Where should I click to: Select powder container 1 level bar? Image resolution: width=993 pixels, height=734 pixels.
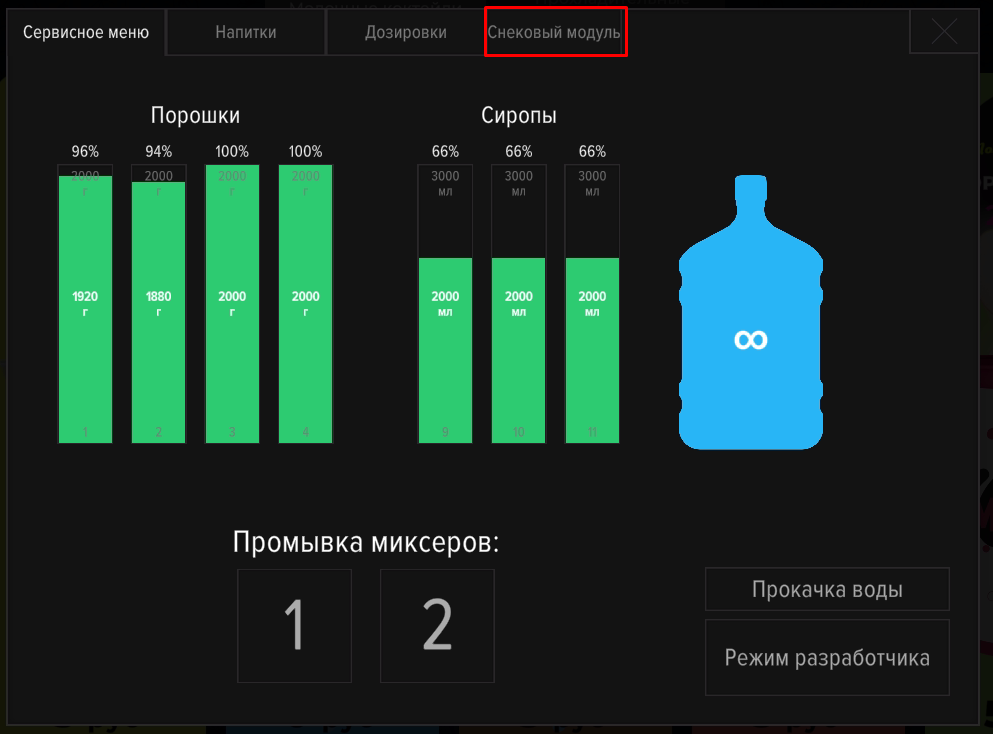point(85,304)
